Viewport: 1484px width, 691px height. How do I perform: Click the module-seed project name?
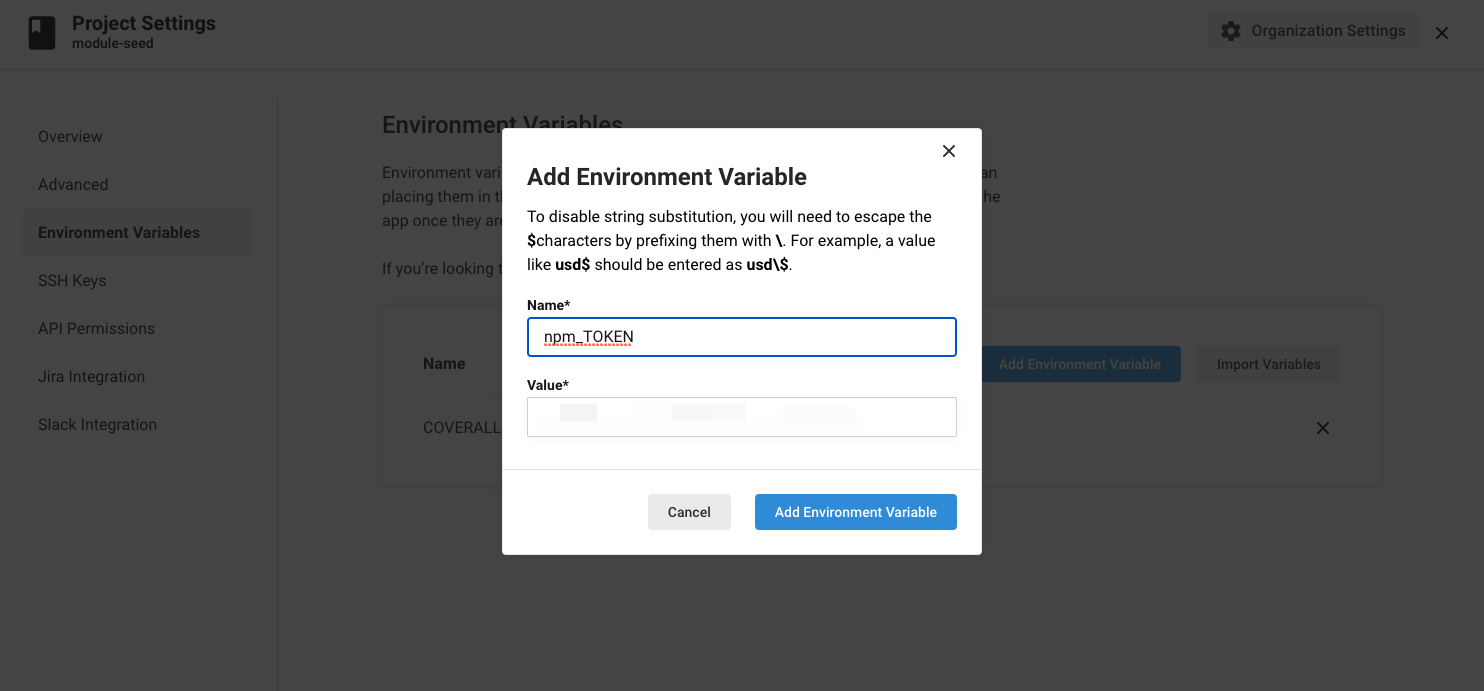coord(113,44)
